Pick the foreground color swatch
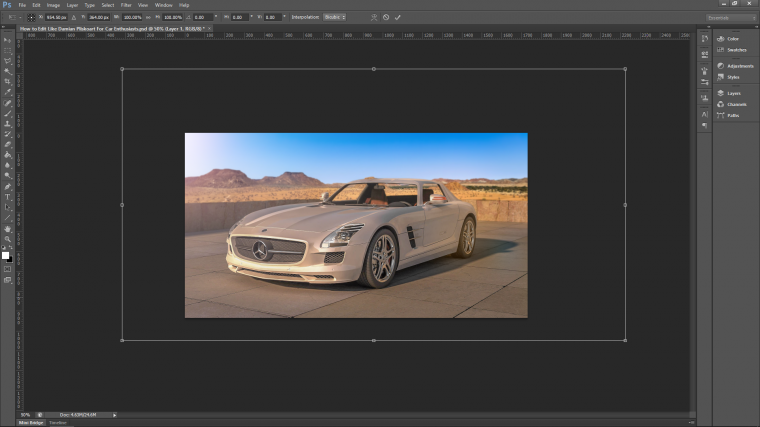This screenshot has width=760, height=427. (x=5, y=255)
